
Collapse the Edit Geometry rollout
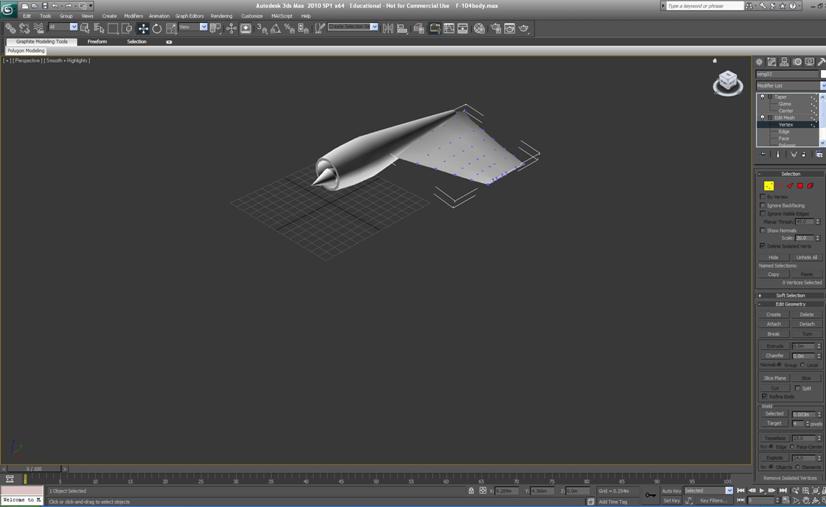790,304
